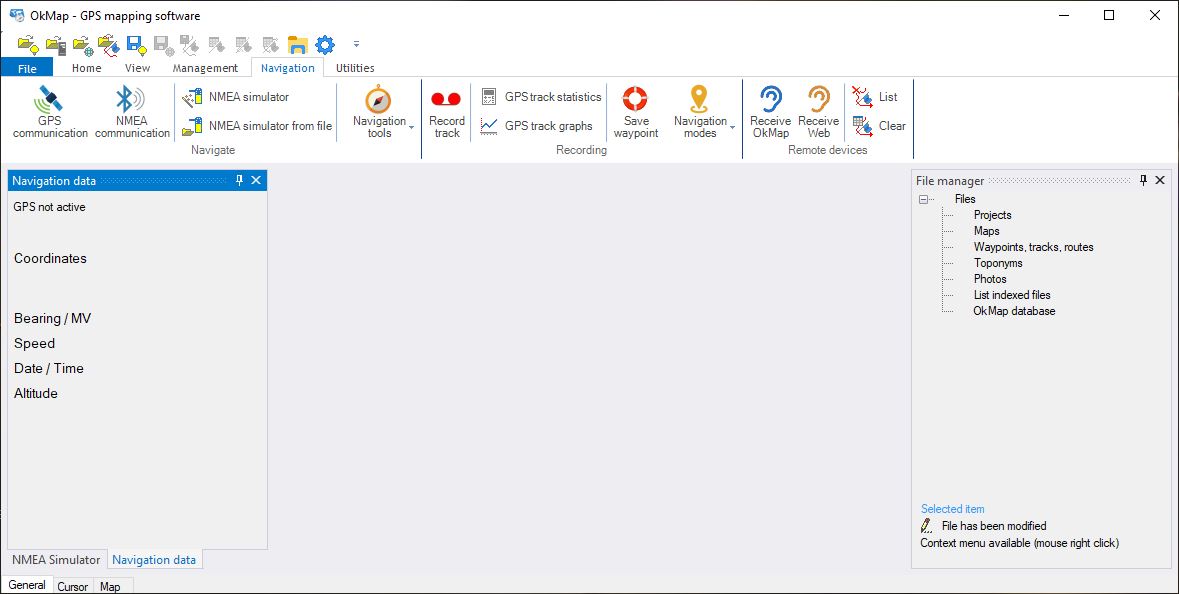
Task: Open Navigation modes pin icon
Action: click(x=699, y=99)
